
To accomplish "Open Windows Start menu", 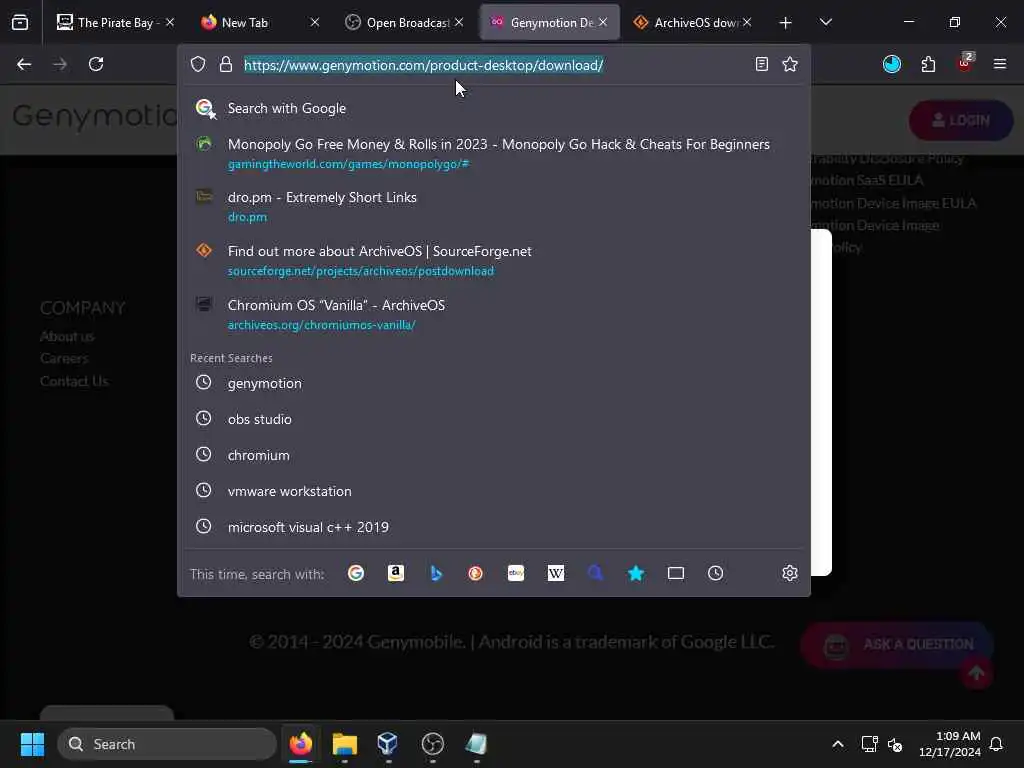I will click(32, 744).
